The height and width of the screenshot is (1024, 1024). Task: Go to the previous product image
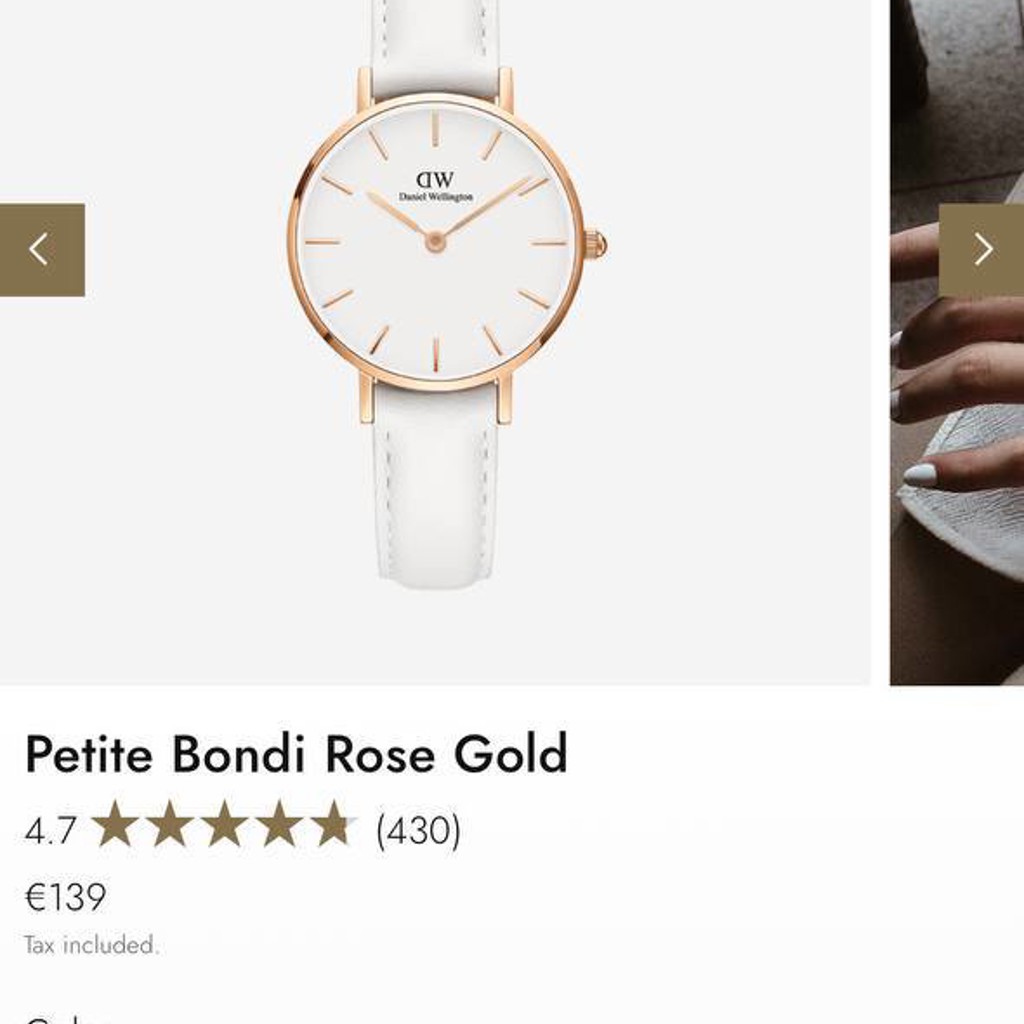coord(42,249)
